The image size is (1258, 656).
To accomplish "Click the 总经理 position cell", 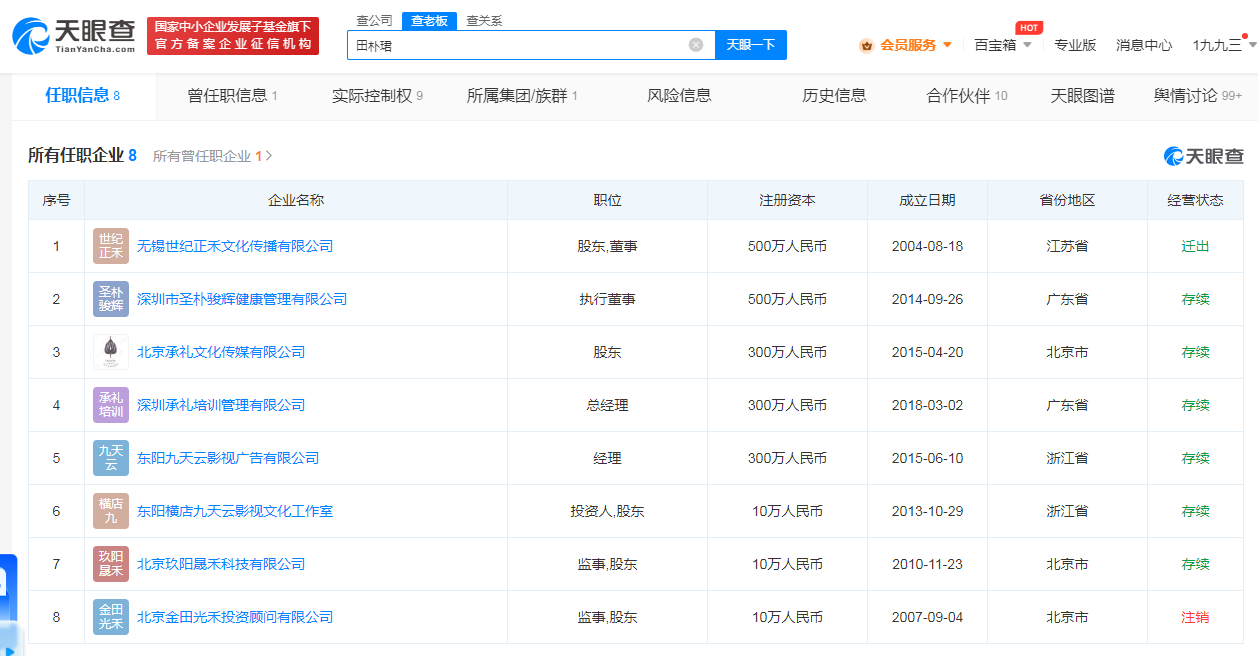I will pyautogui.click(x=607, y=405).
